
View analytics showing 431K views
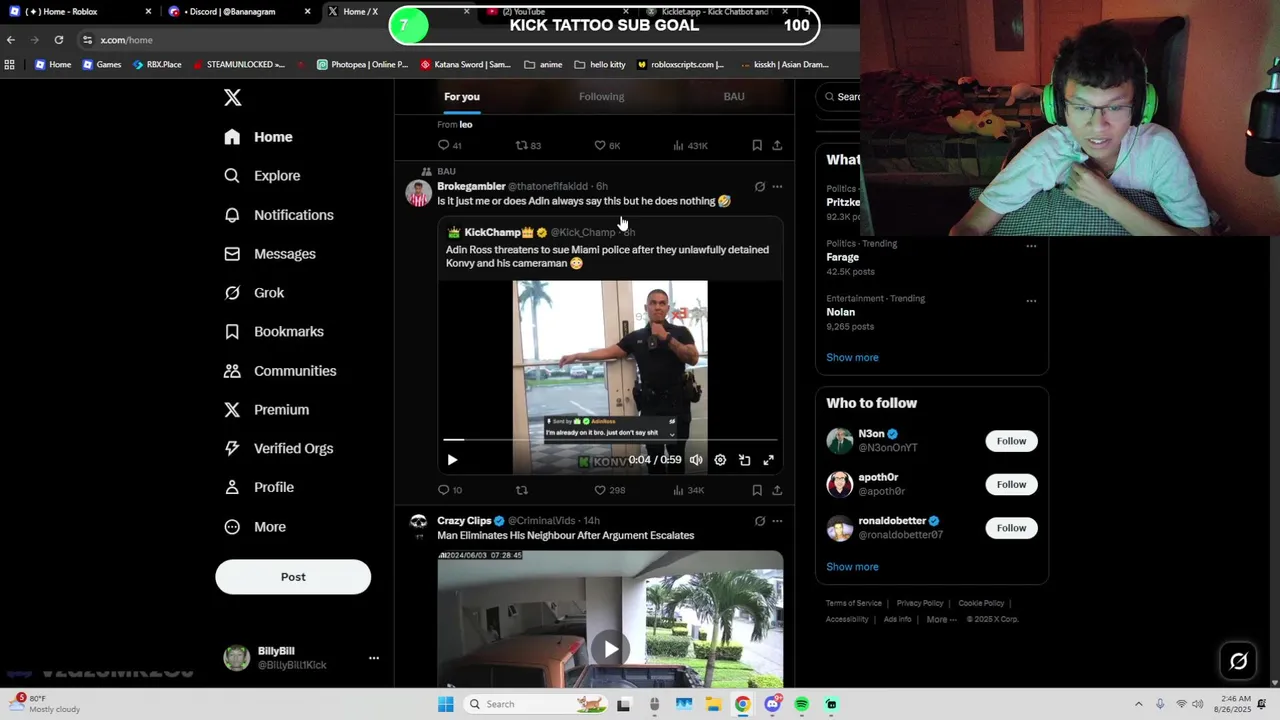pyautogui.click(x=690, y=146)
